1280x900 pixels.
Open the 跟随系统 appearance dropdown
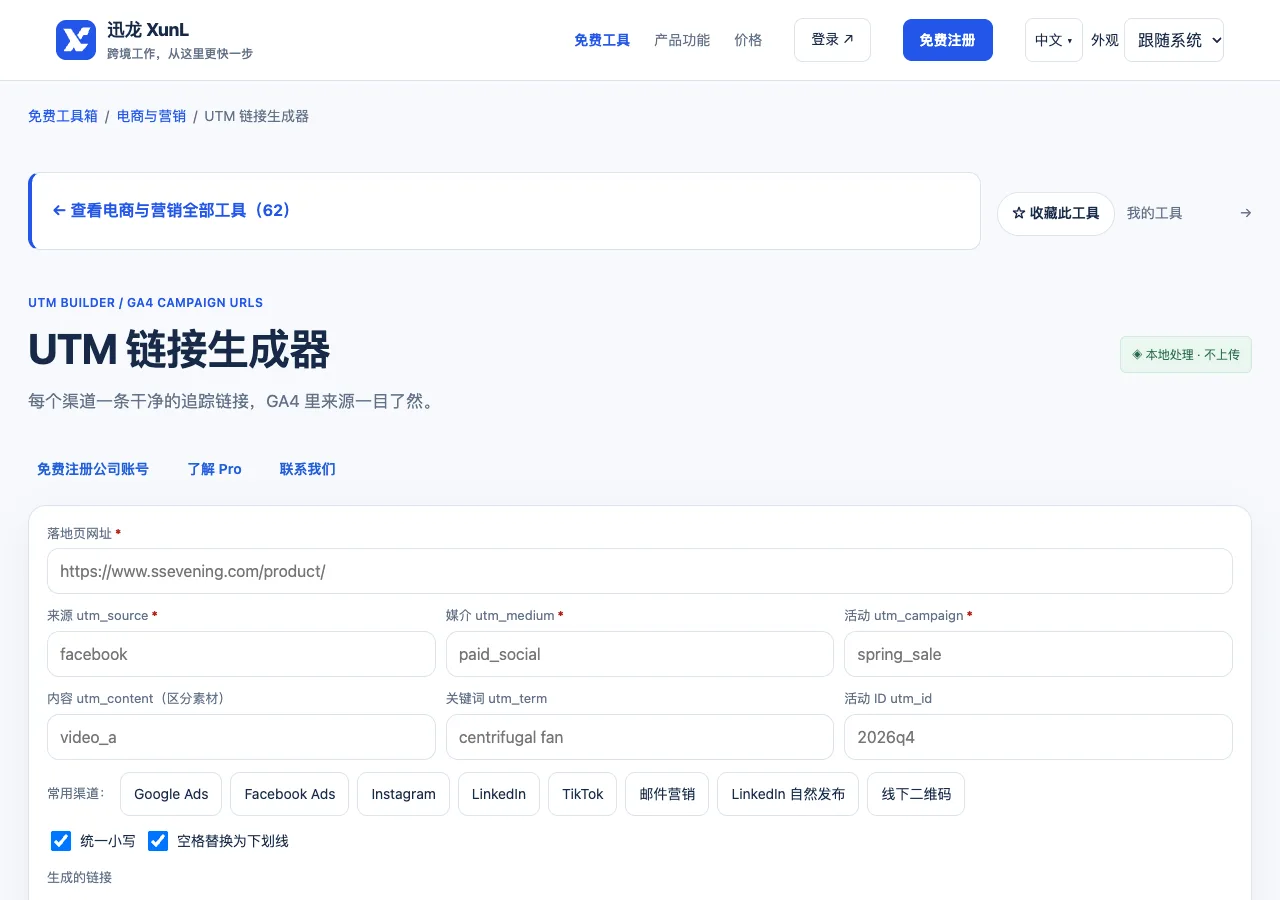pos(1174,40)
